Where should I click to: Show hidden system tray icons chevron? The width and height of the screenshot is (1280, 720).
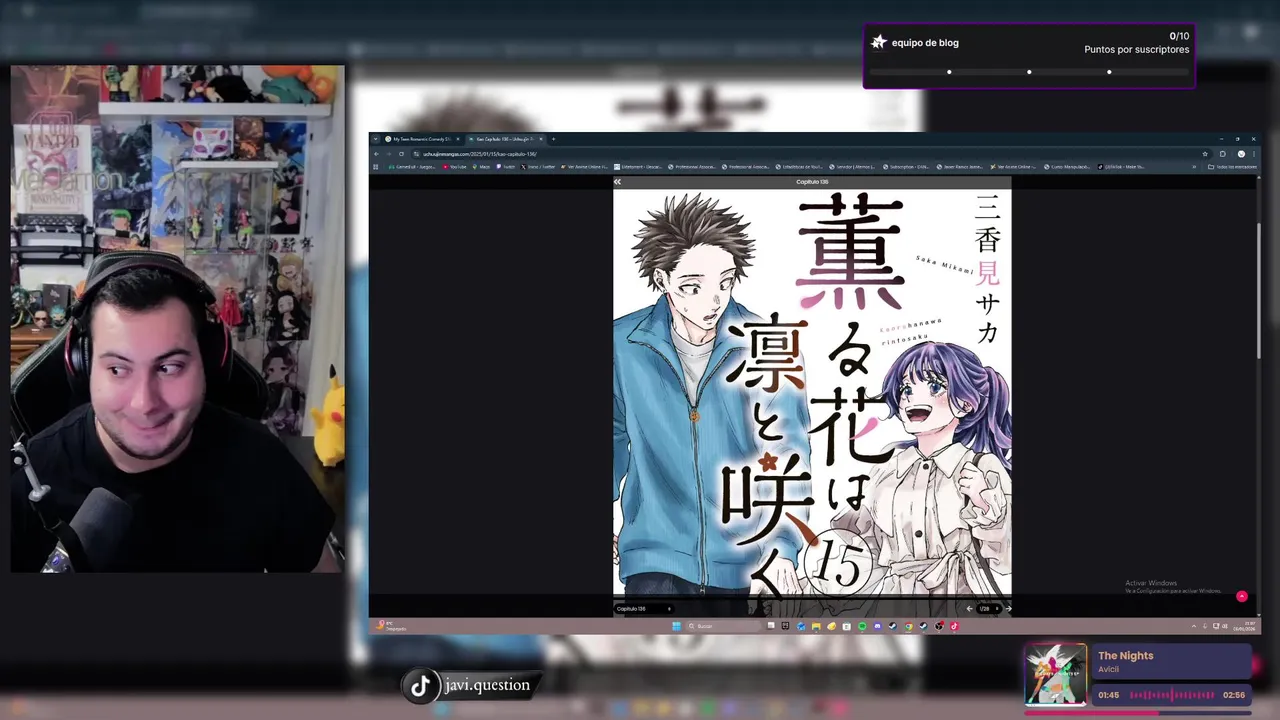(x=1193, y=626)
